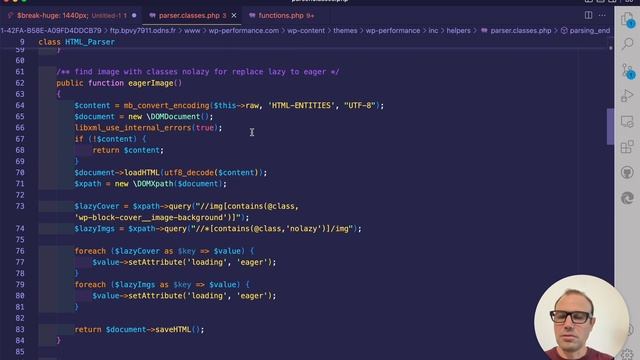
Task: Click the comment on line 61
Action: tap(198, 72)
